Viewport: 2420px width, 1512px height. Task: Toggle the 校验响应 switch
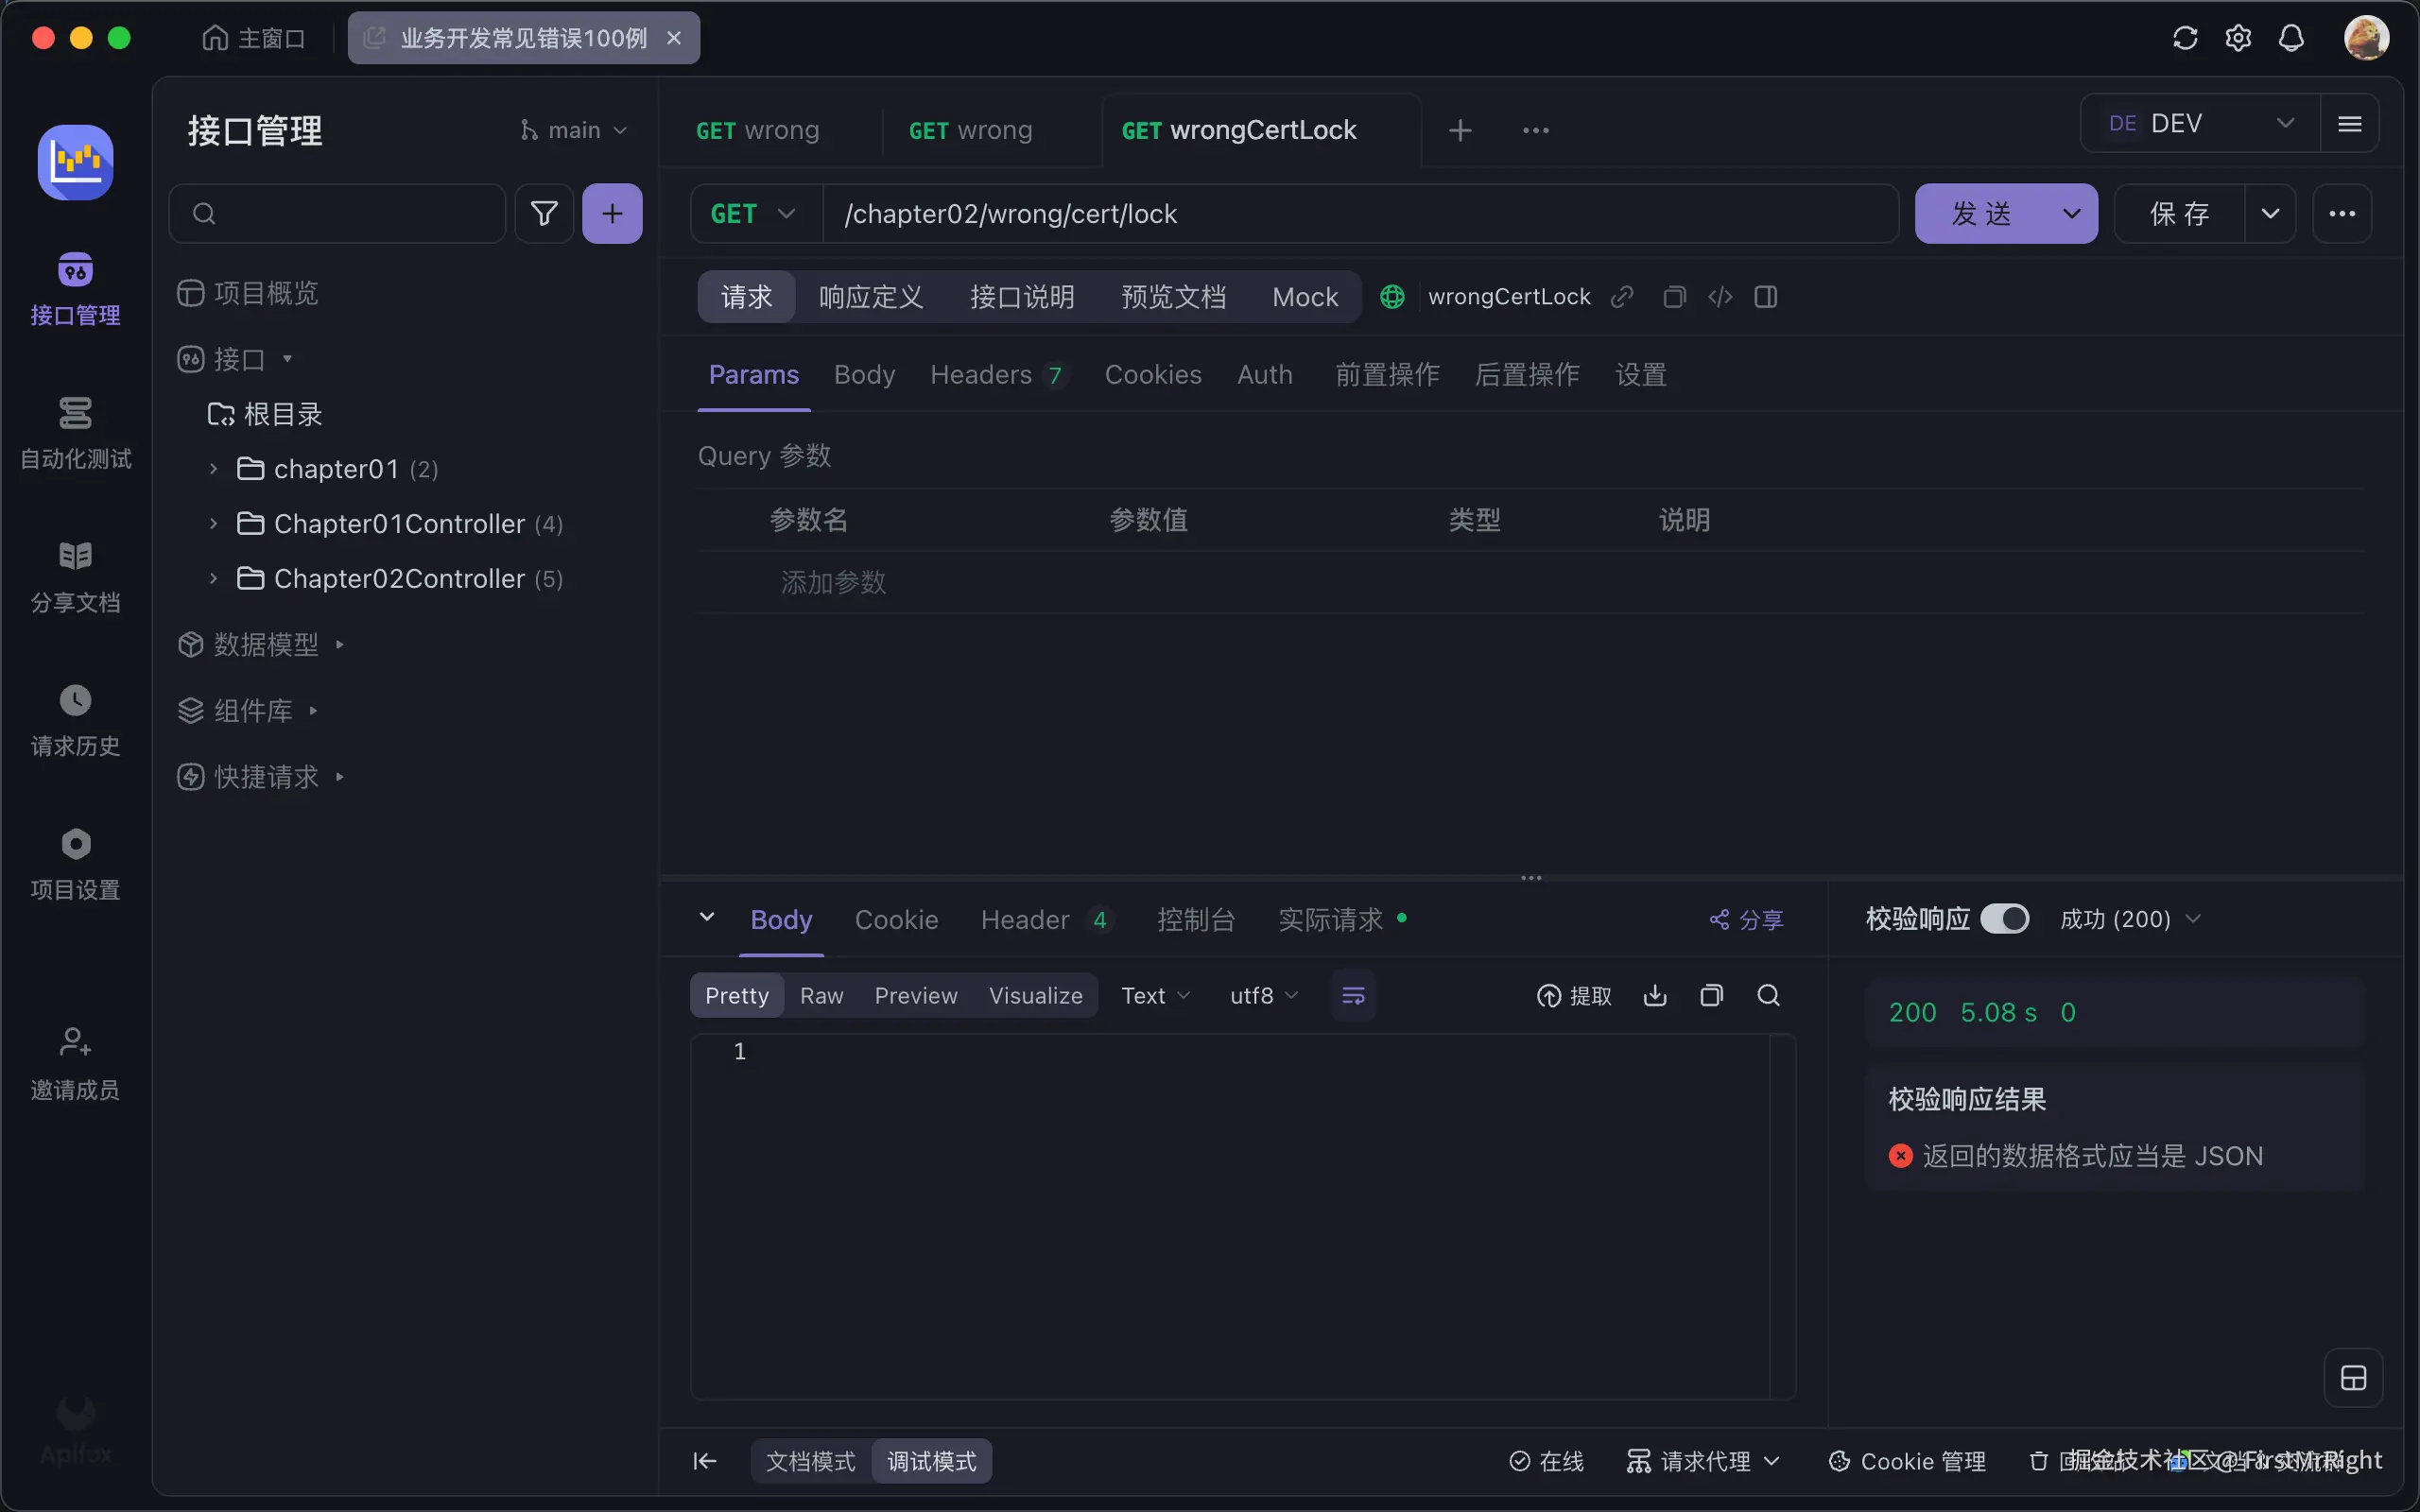coord(2004,918)
